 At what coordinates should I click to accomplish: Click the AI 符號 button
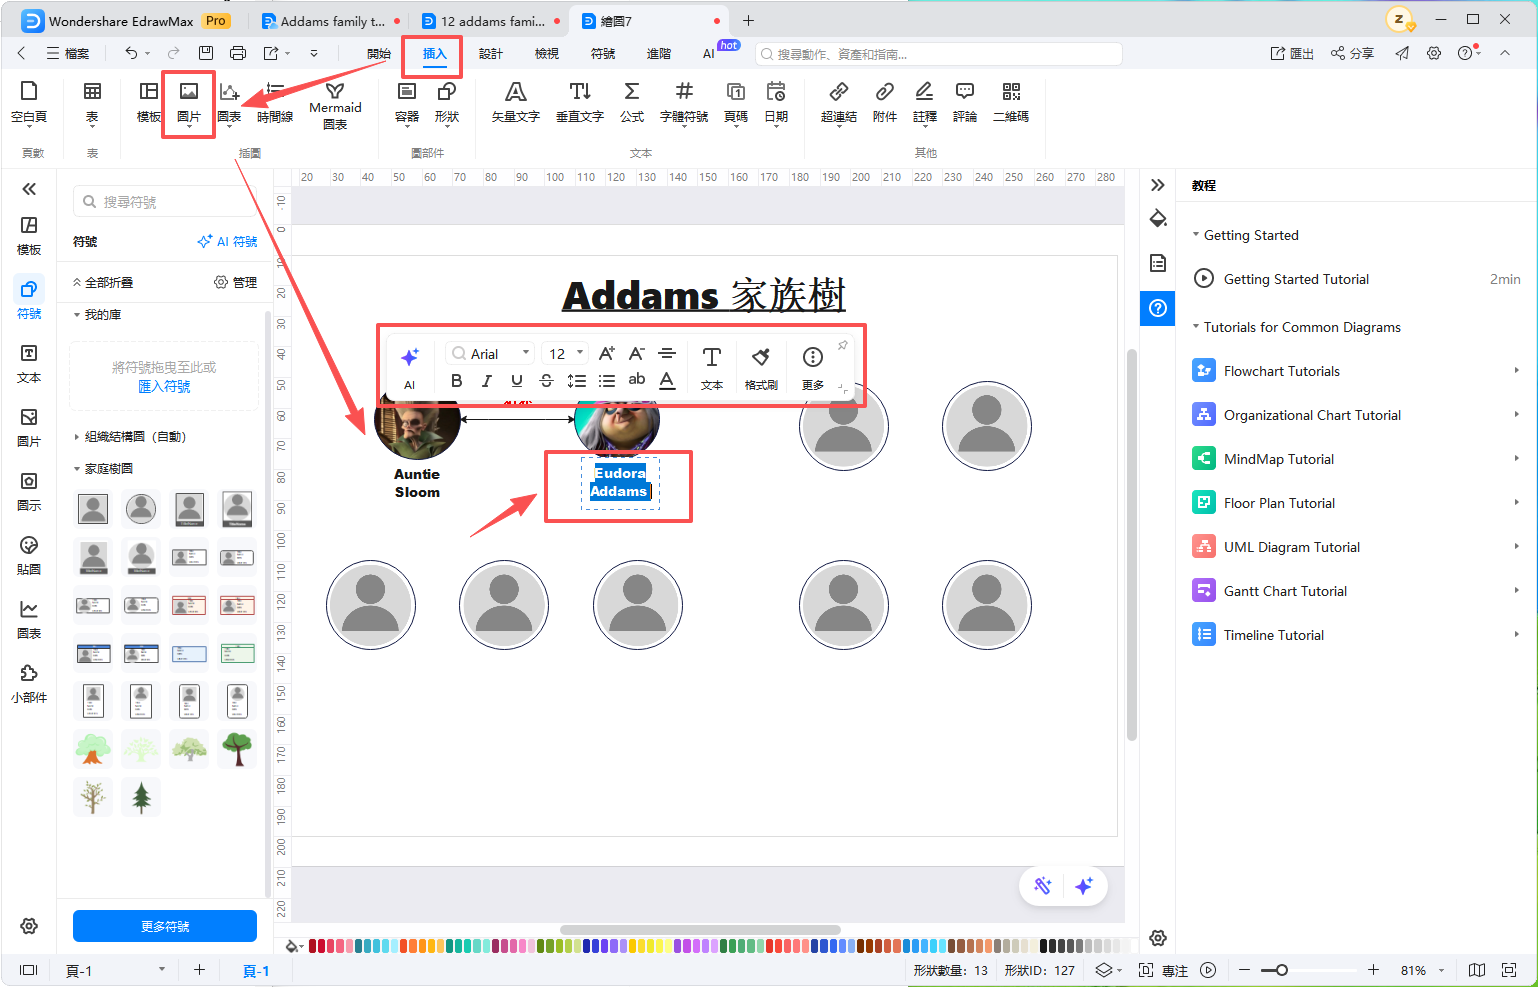point(227,241)
